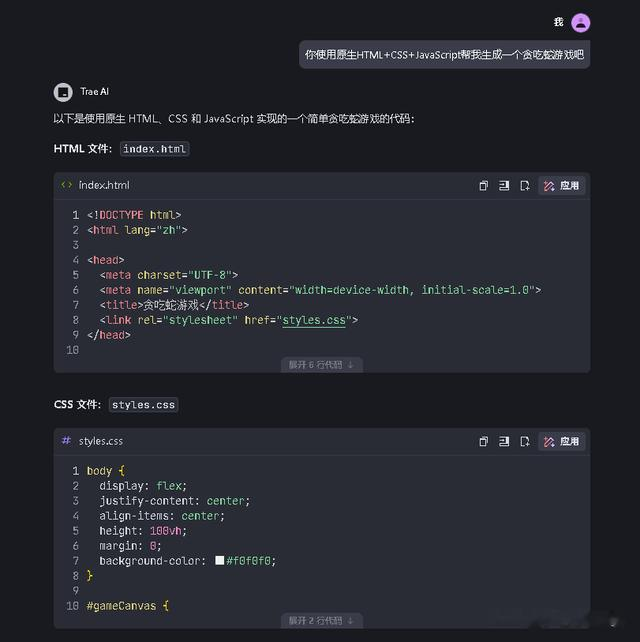
Task: Click the 'meta charset="UTF-8"' line
Action: tap(169, 275)
